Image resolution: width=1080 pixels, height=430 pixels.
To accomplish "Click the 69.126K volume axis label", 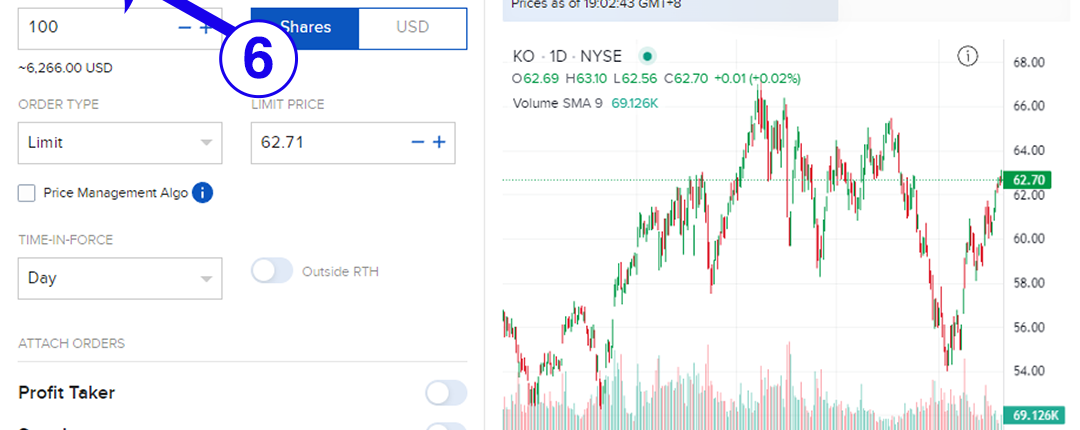I will (x=1035, y=415).
